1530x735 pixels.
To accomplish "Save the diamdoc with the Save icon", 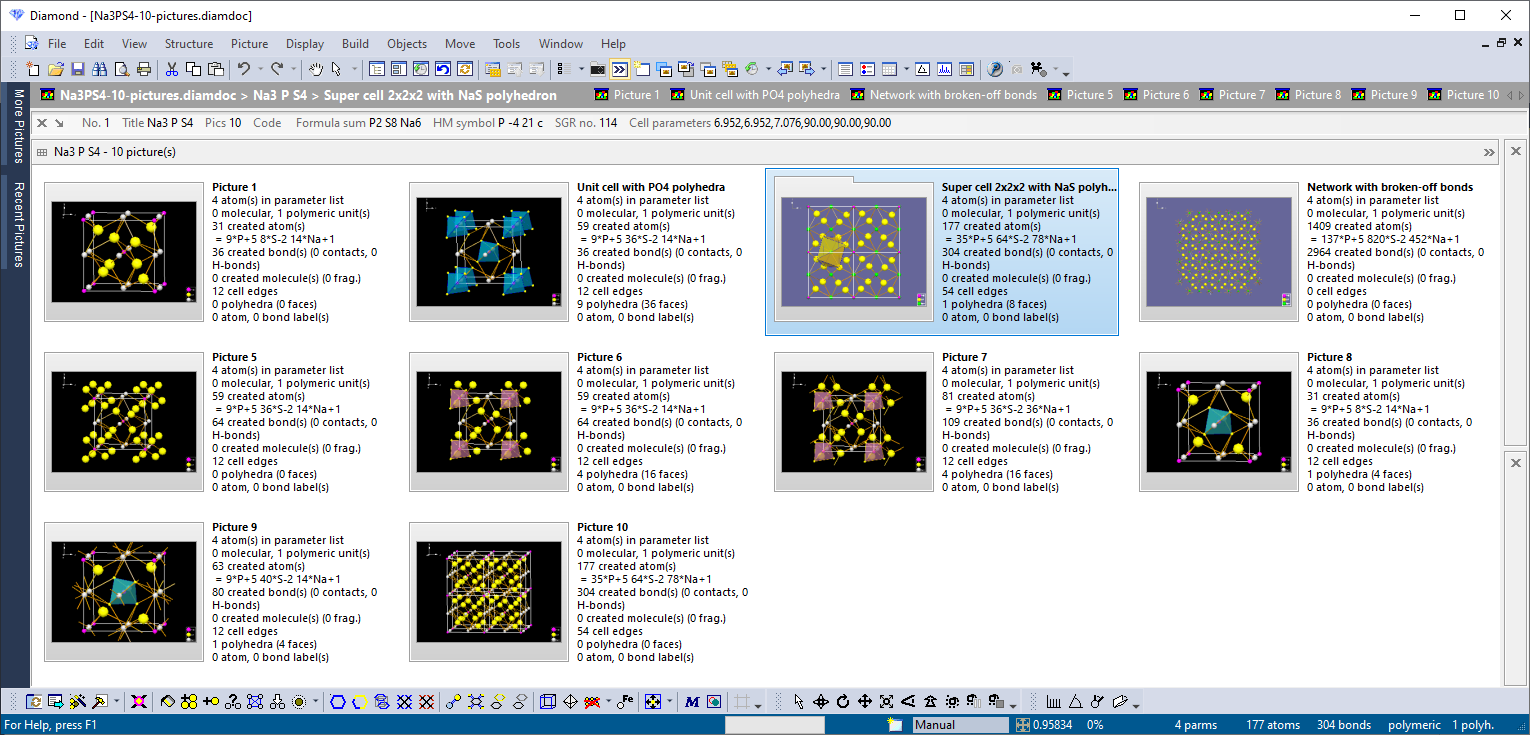I will (x=78, y=69).
